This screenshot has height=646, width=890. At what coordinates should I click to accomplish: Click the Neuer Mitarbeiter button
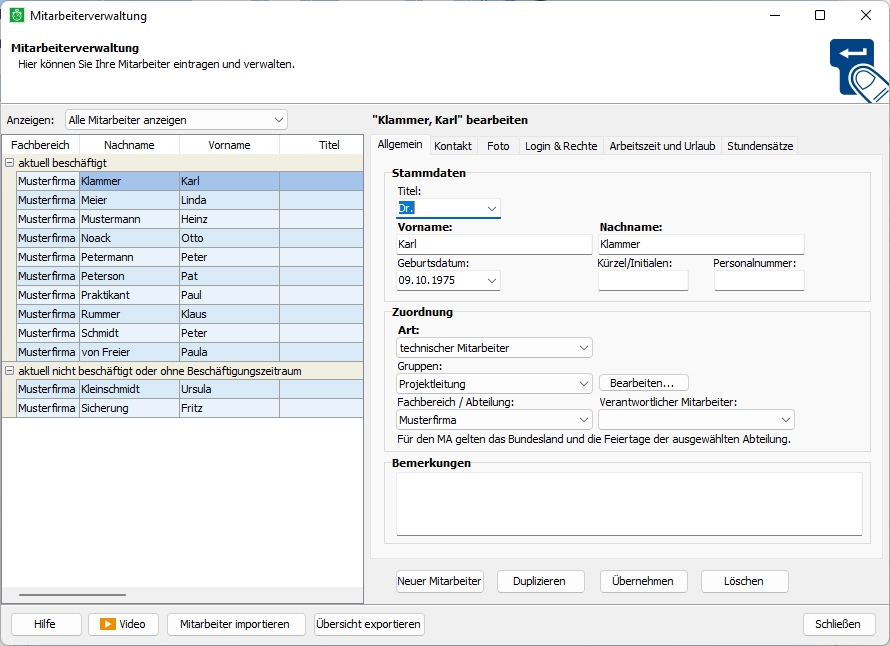[x=440, y=581]
